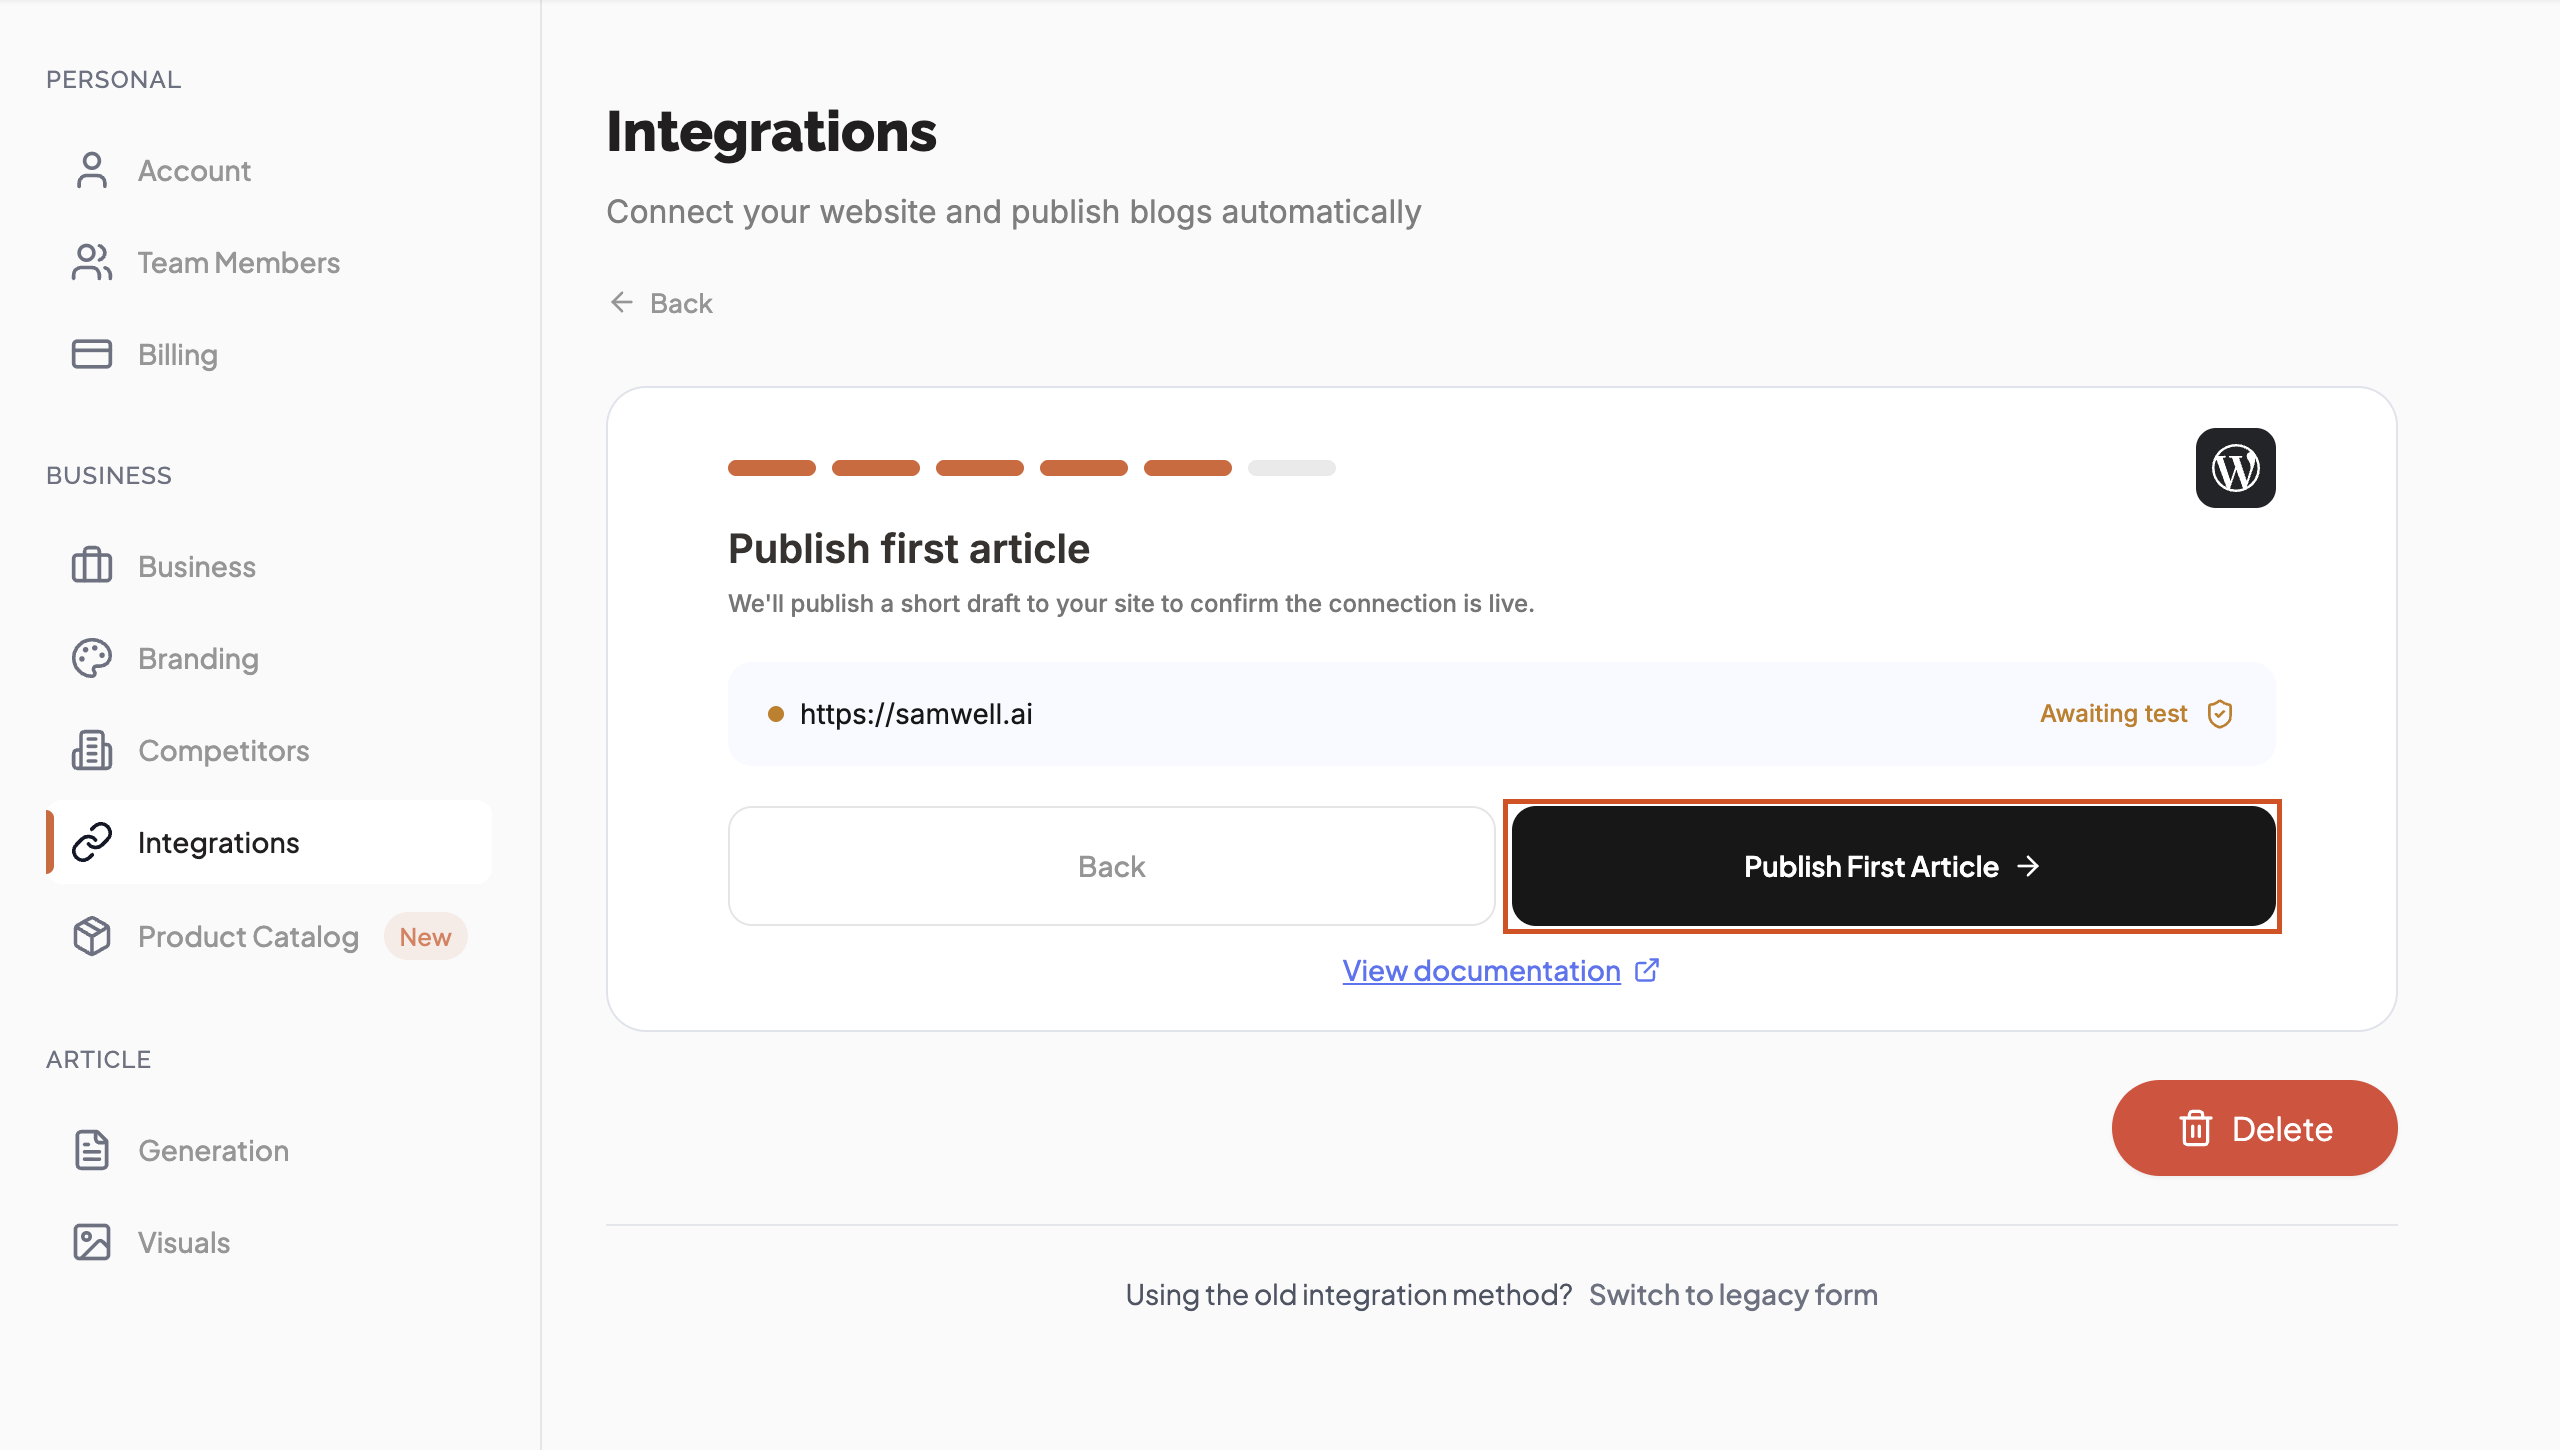Click the Publish First Article button
This screenshot has height=1450, width=2560.
pos(1893,866)
